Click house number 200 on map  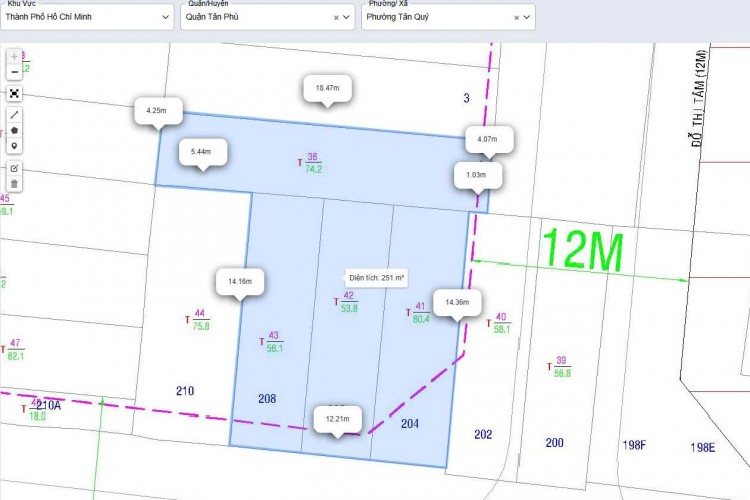click(555, 443)
